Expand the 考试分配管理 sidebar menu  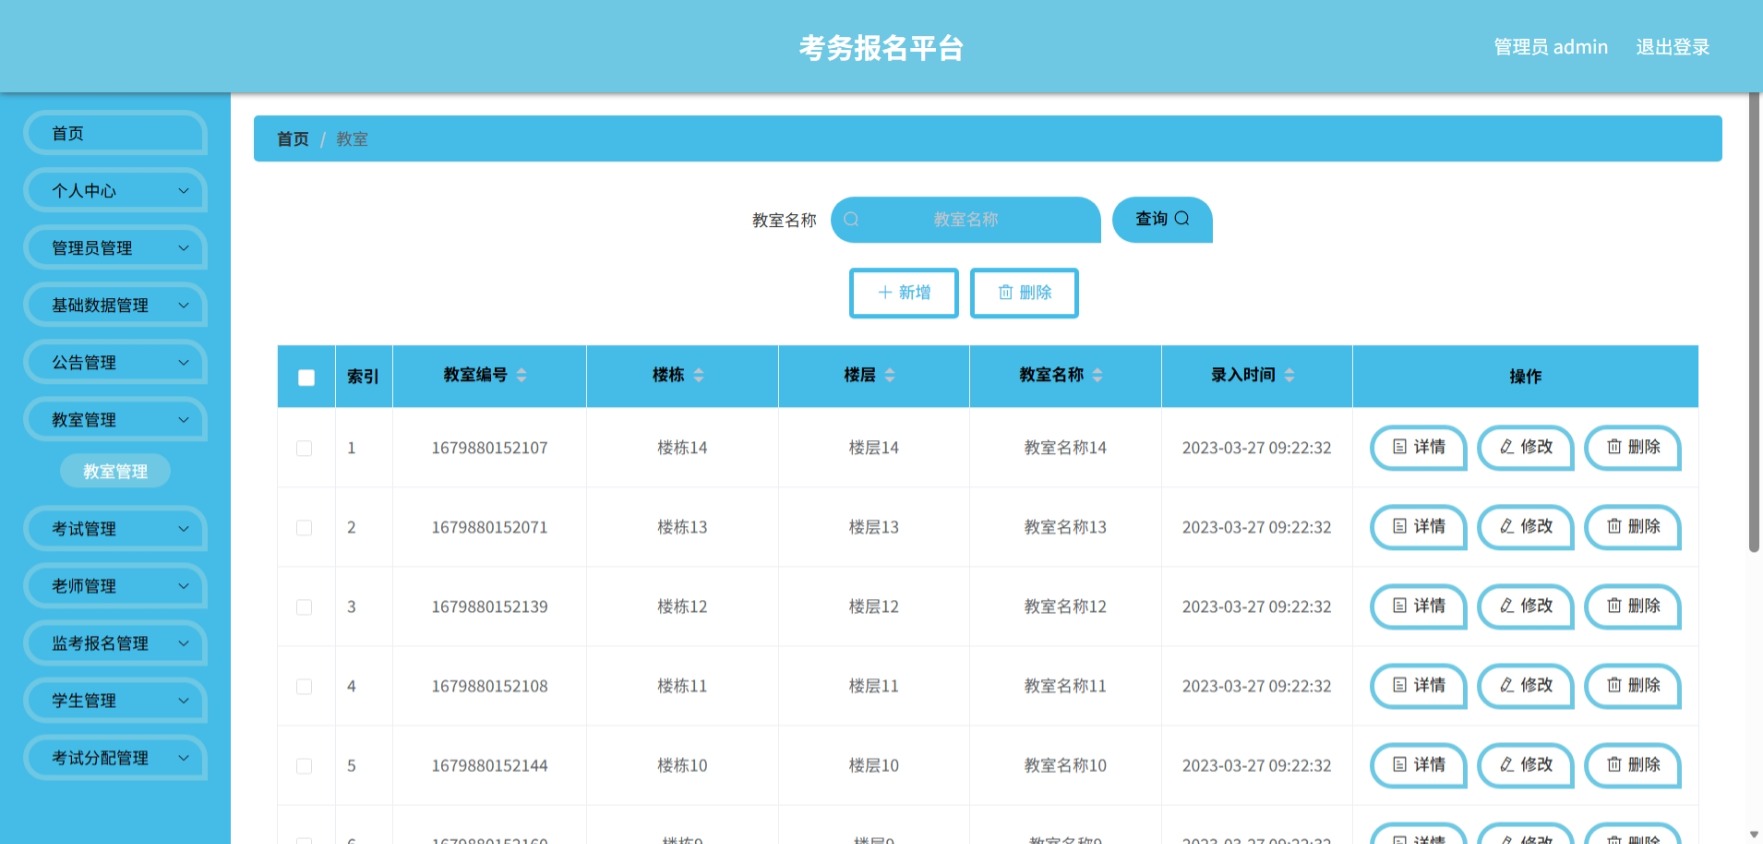pyautogui.click(x=115, y=758)
